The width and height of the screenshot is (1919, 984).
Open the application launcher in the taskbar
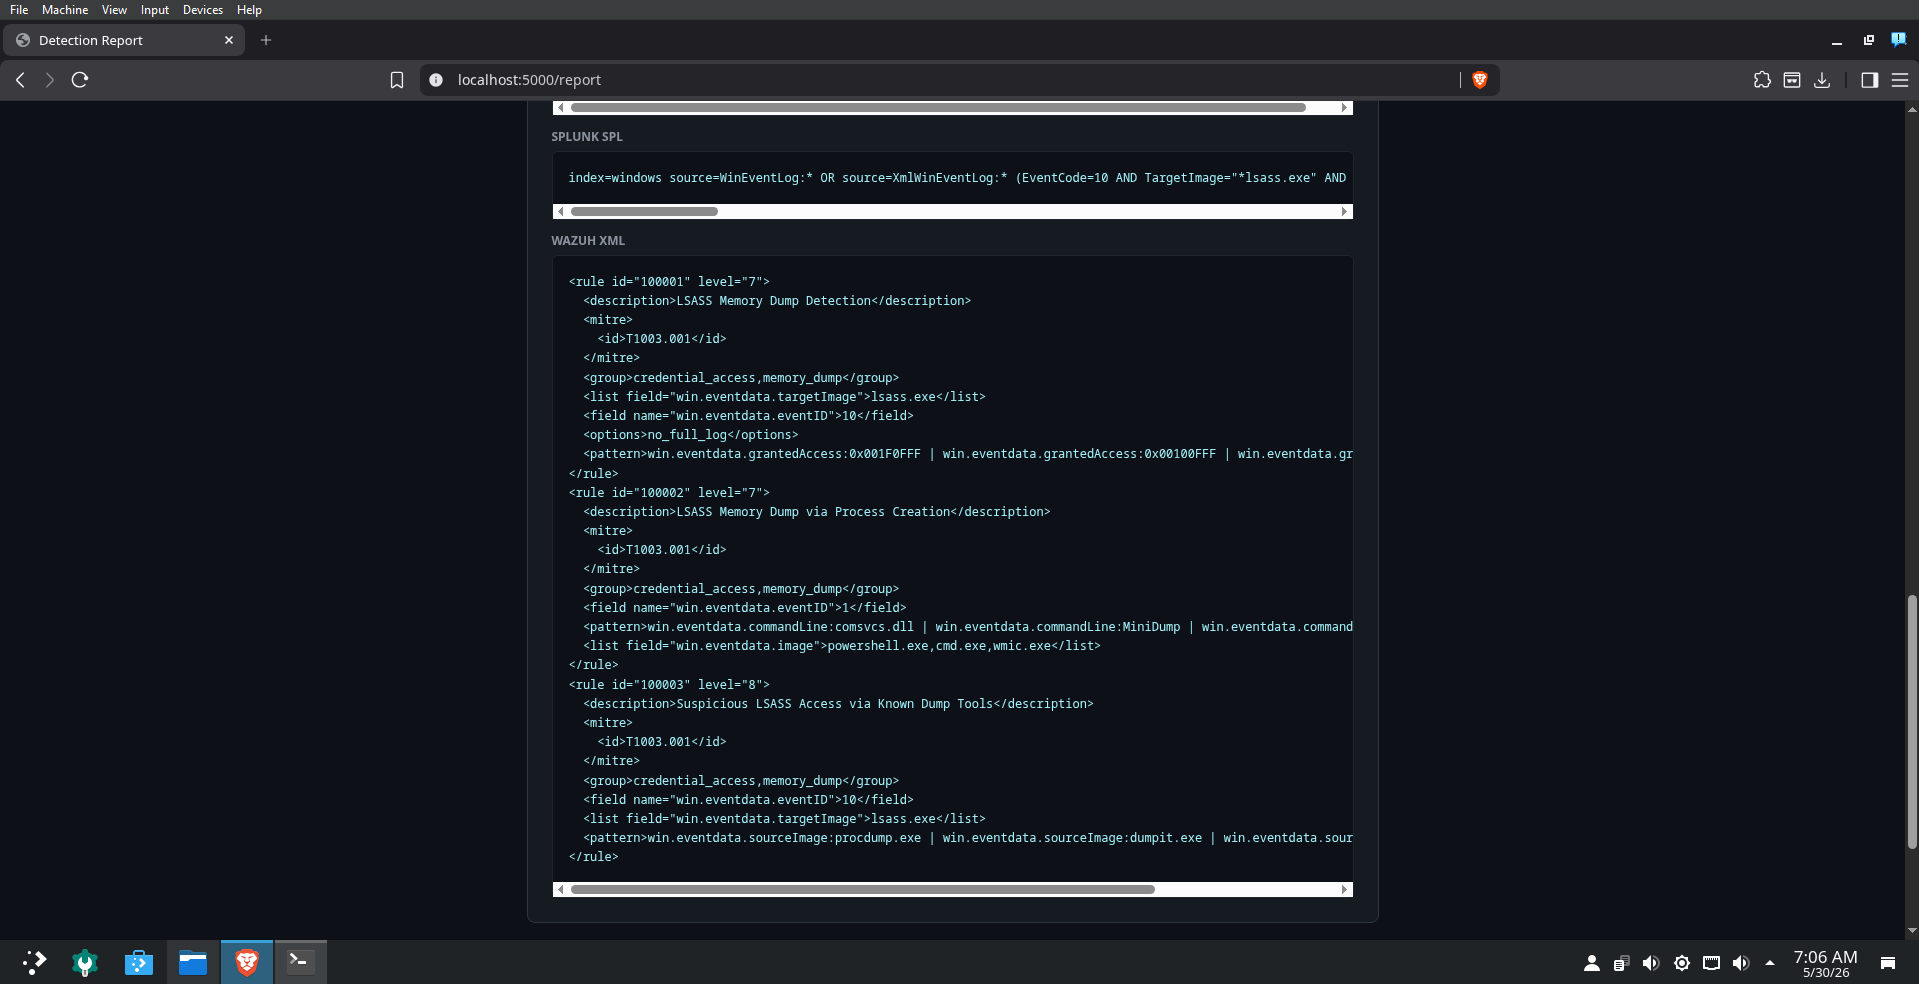coord(34,962)
